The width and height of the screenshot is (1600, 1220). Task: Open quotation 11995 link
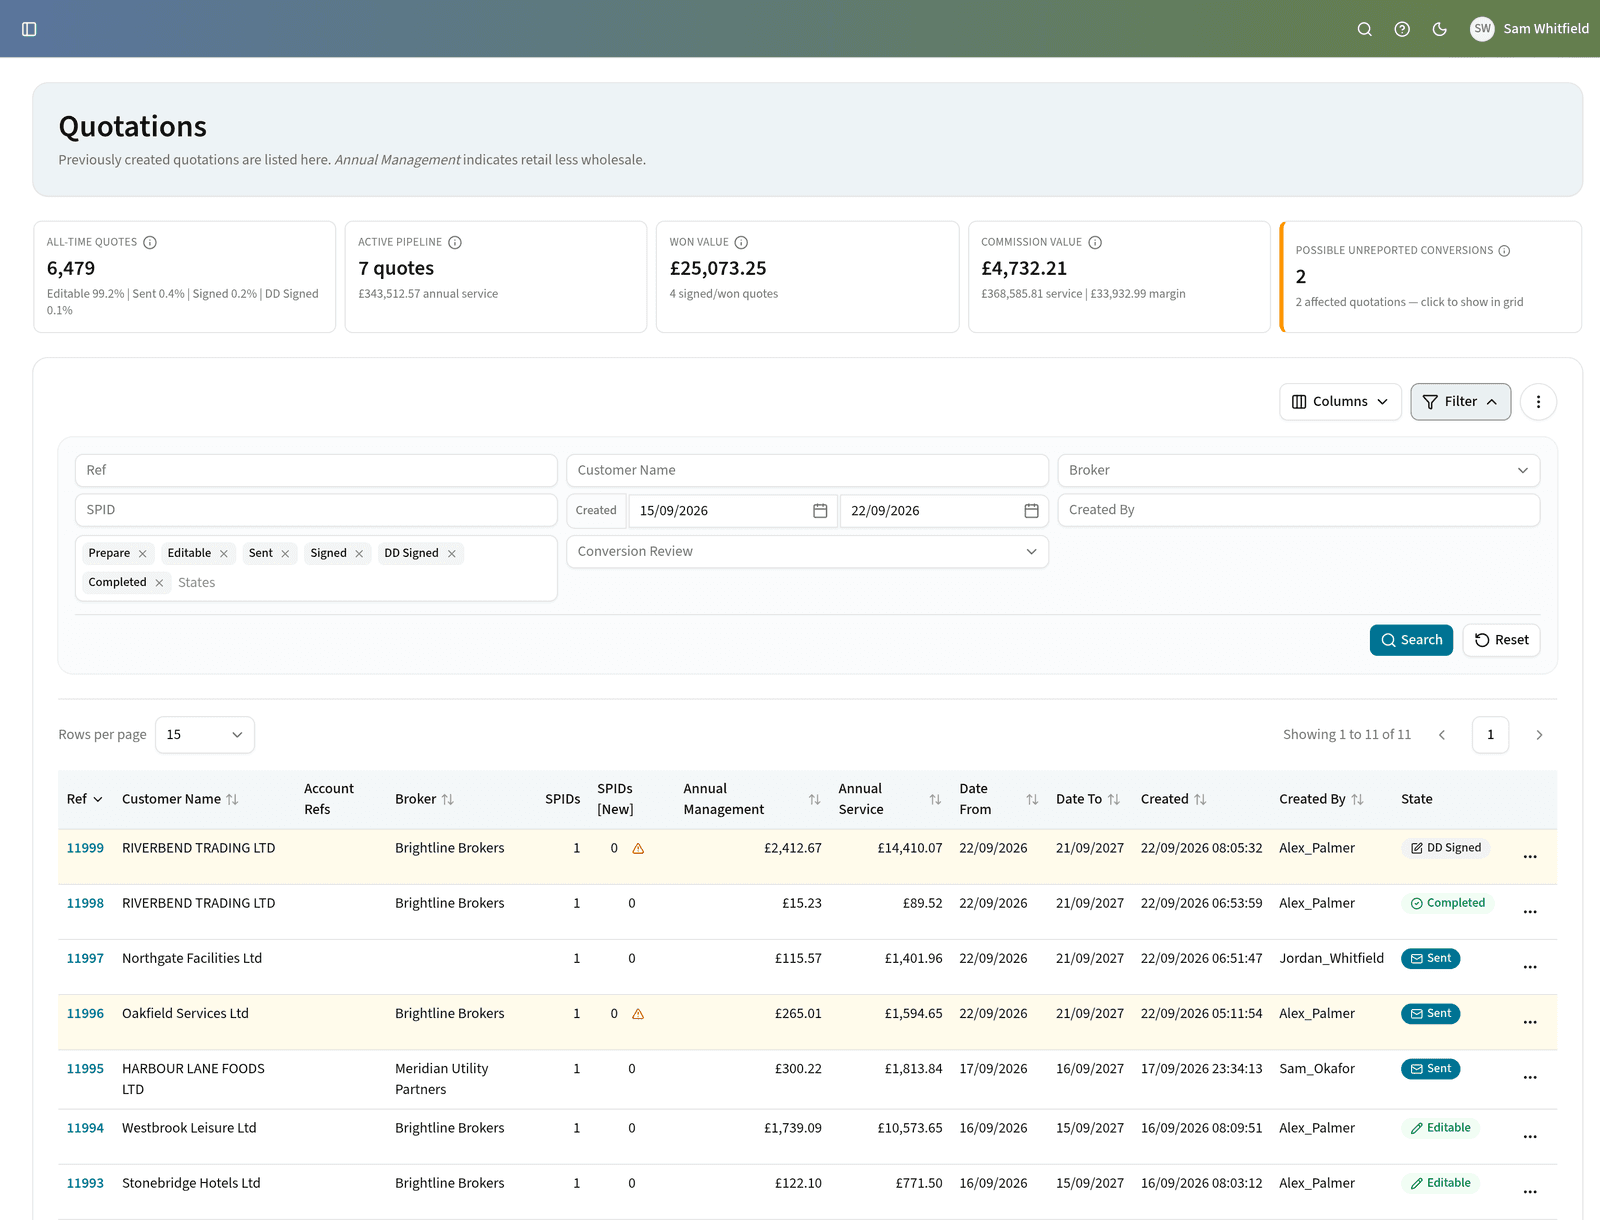(85, 1069)
